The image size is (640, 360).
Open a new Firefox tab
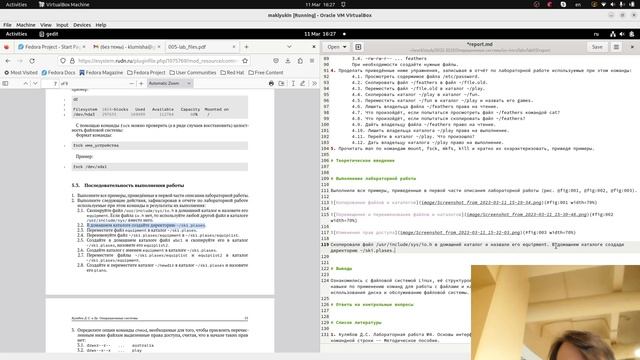coord(246,47)
